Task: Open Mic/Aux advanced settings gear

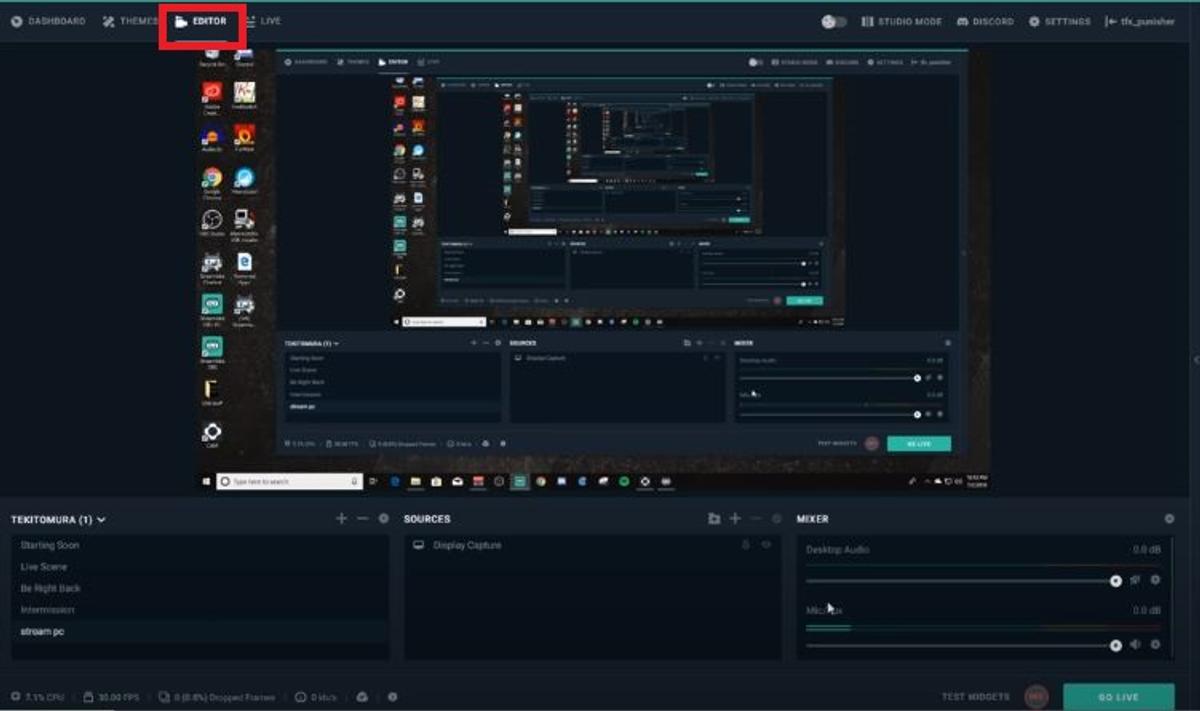Action: (x=1155, y=643)
